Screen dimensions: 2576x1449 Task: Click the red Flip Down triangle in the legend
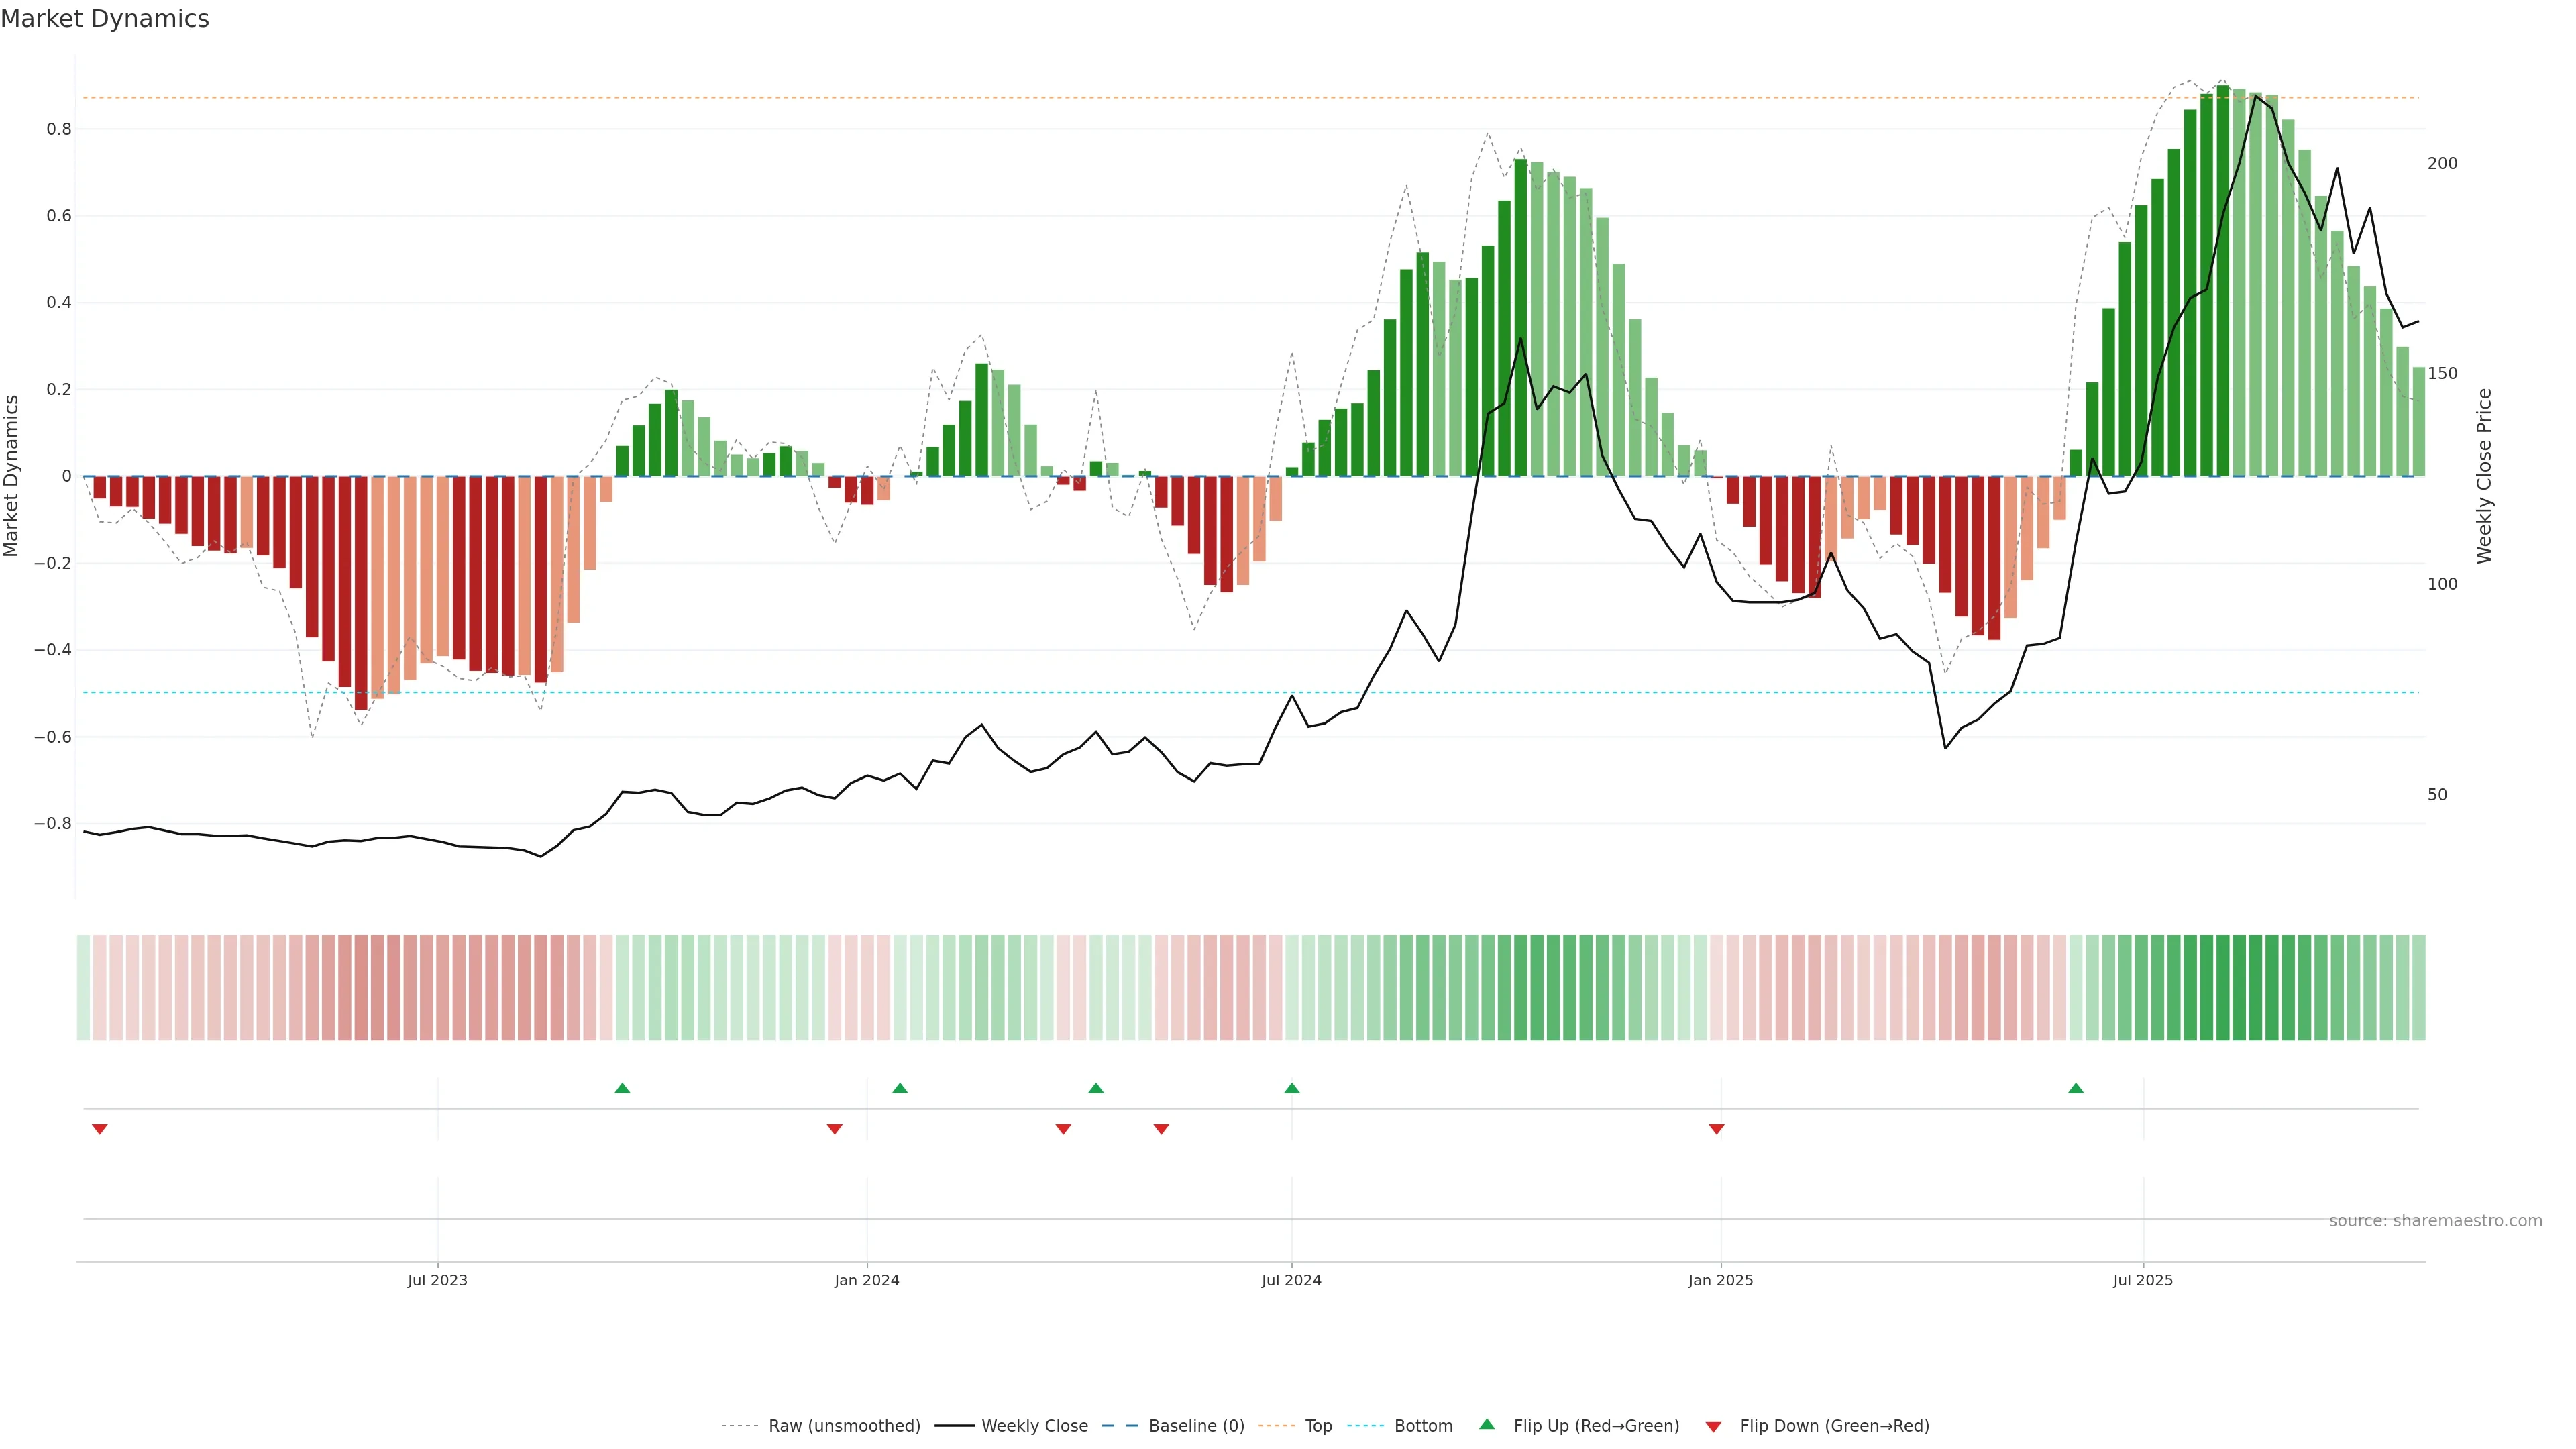click(x=1713, y=1427)
